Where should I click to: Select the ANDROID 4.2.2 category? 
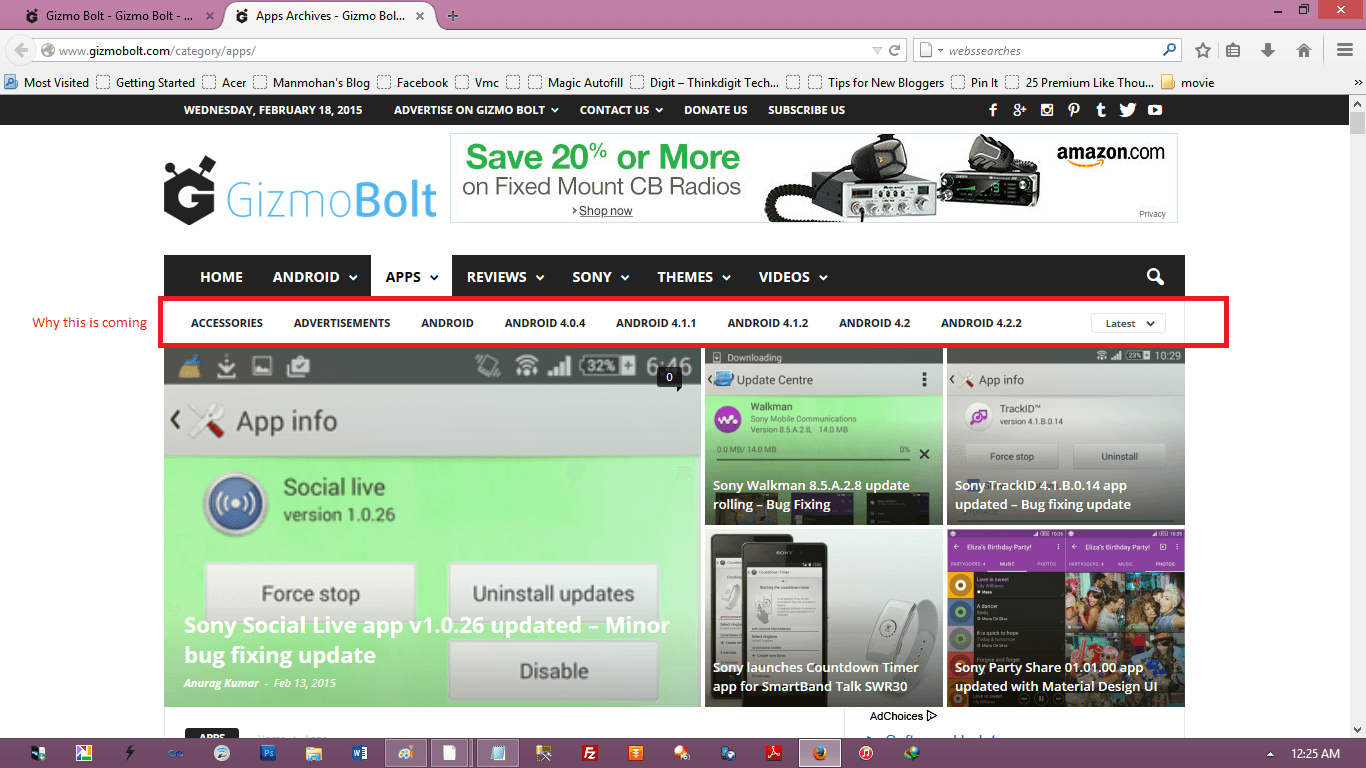point(981,323)
